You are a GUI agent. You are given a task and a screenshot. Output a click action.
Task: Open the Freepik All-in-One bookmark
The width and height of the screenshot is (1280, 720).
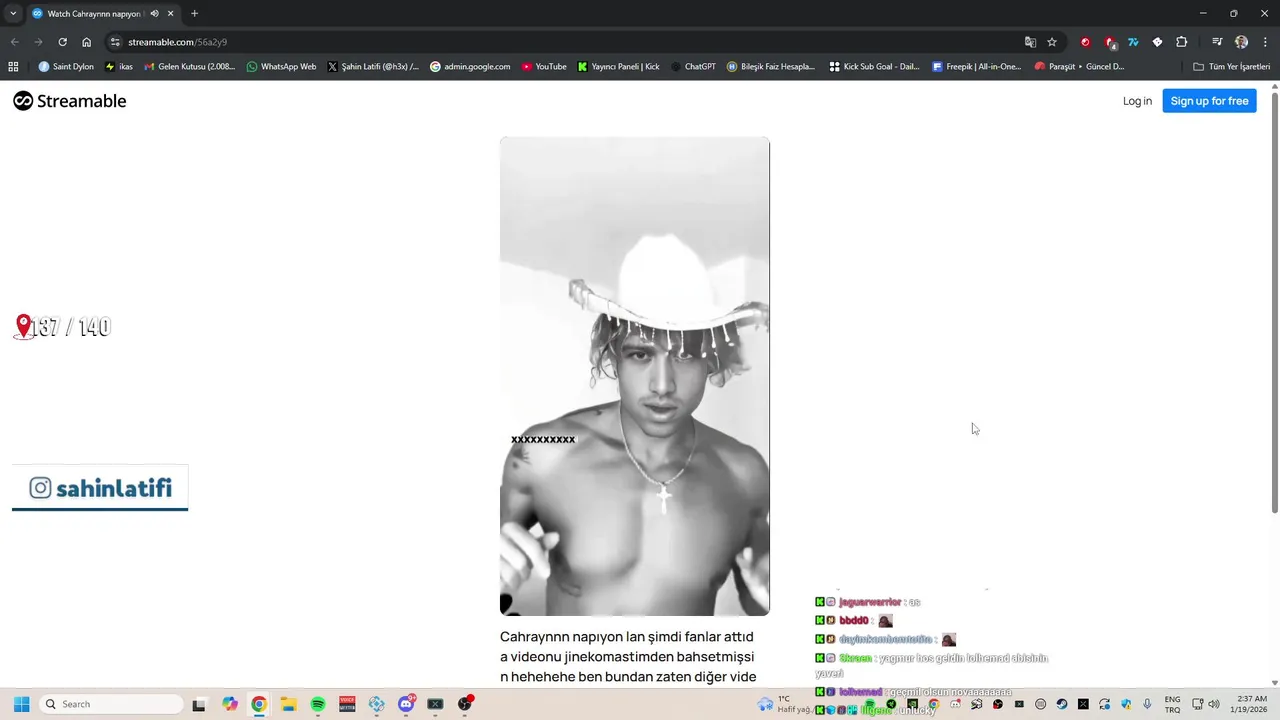click(977, 67)
